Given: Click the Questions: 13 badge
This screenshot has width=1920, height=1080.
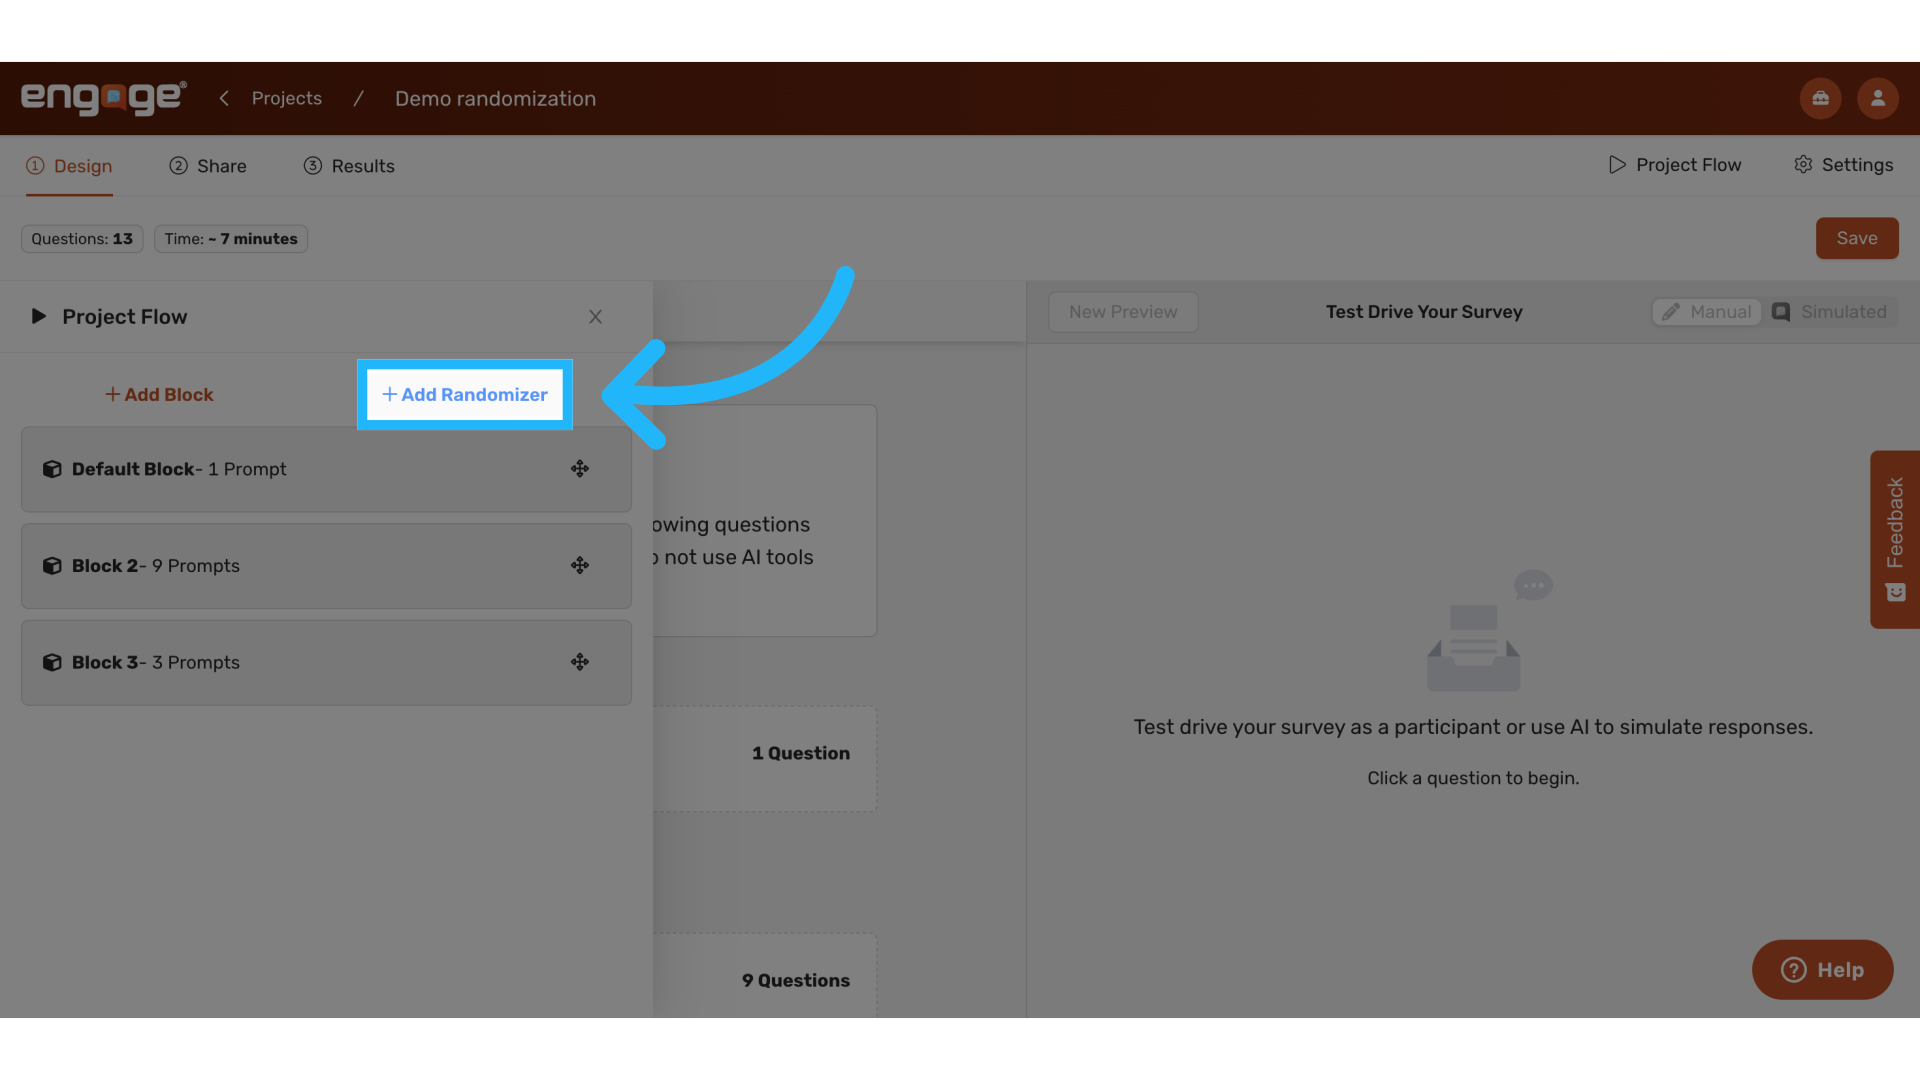Looking at the screenshot, I should point(82,239).
